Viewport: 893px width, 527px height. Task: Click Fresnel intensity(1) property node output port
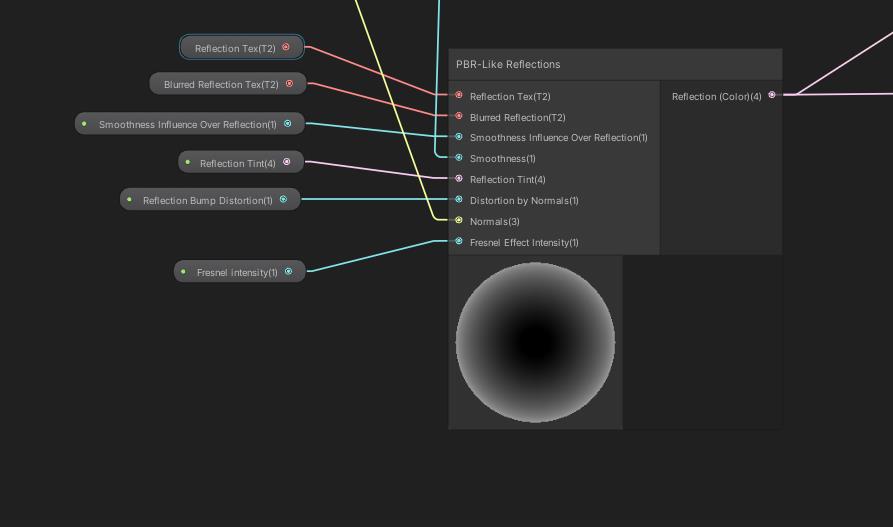coord(288,272)
